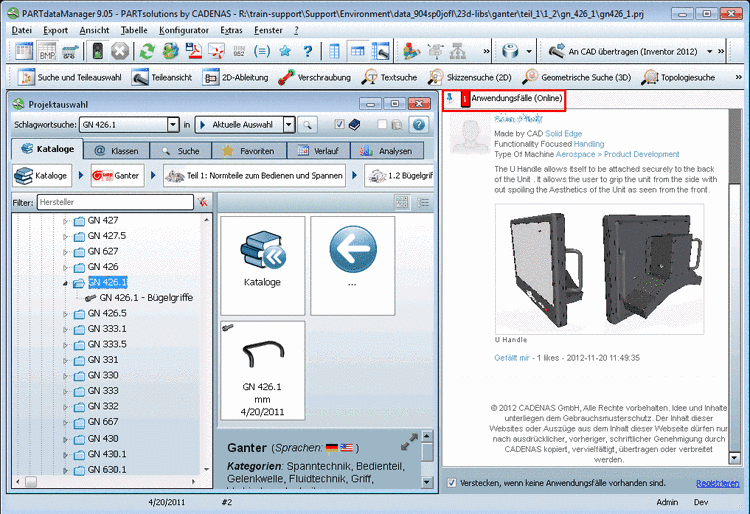Click the DIN 982 toolbar icon
The image size is (750, 514).
[x=239, y=51]
